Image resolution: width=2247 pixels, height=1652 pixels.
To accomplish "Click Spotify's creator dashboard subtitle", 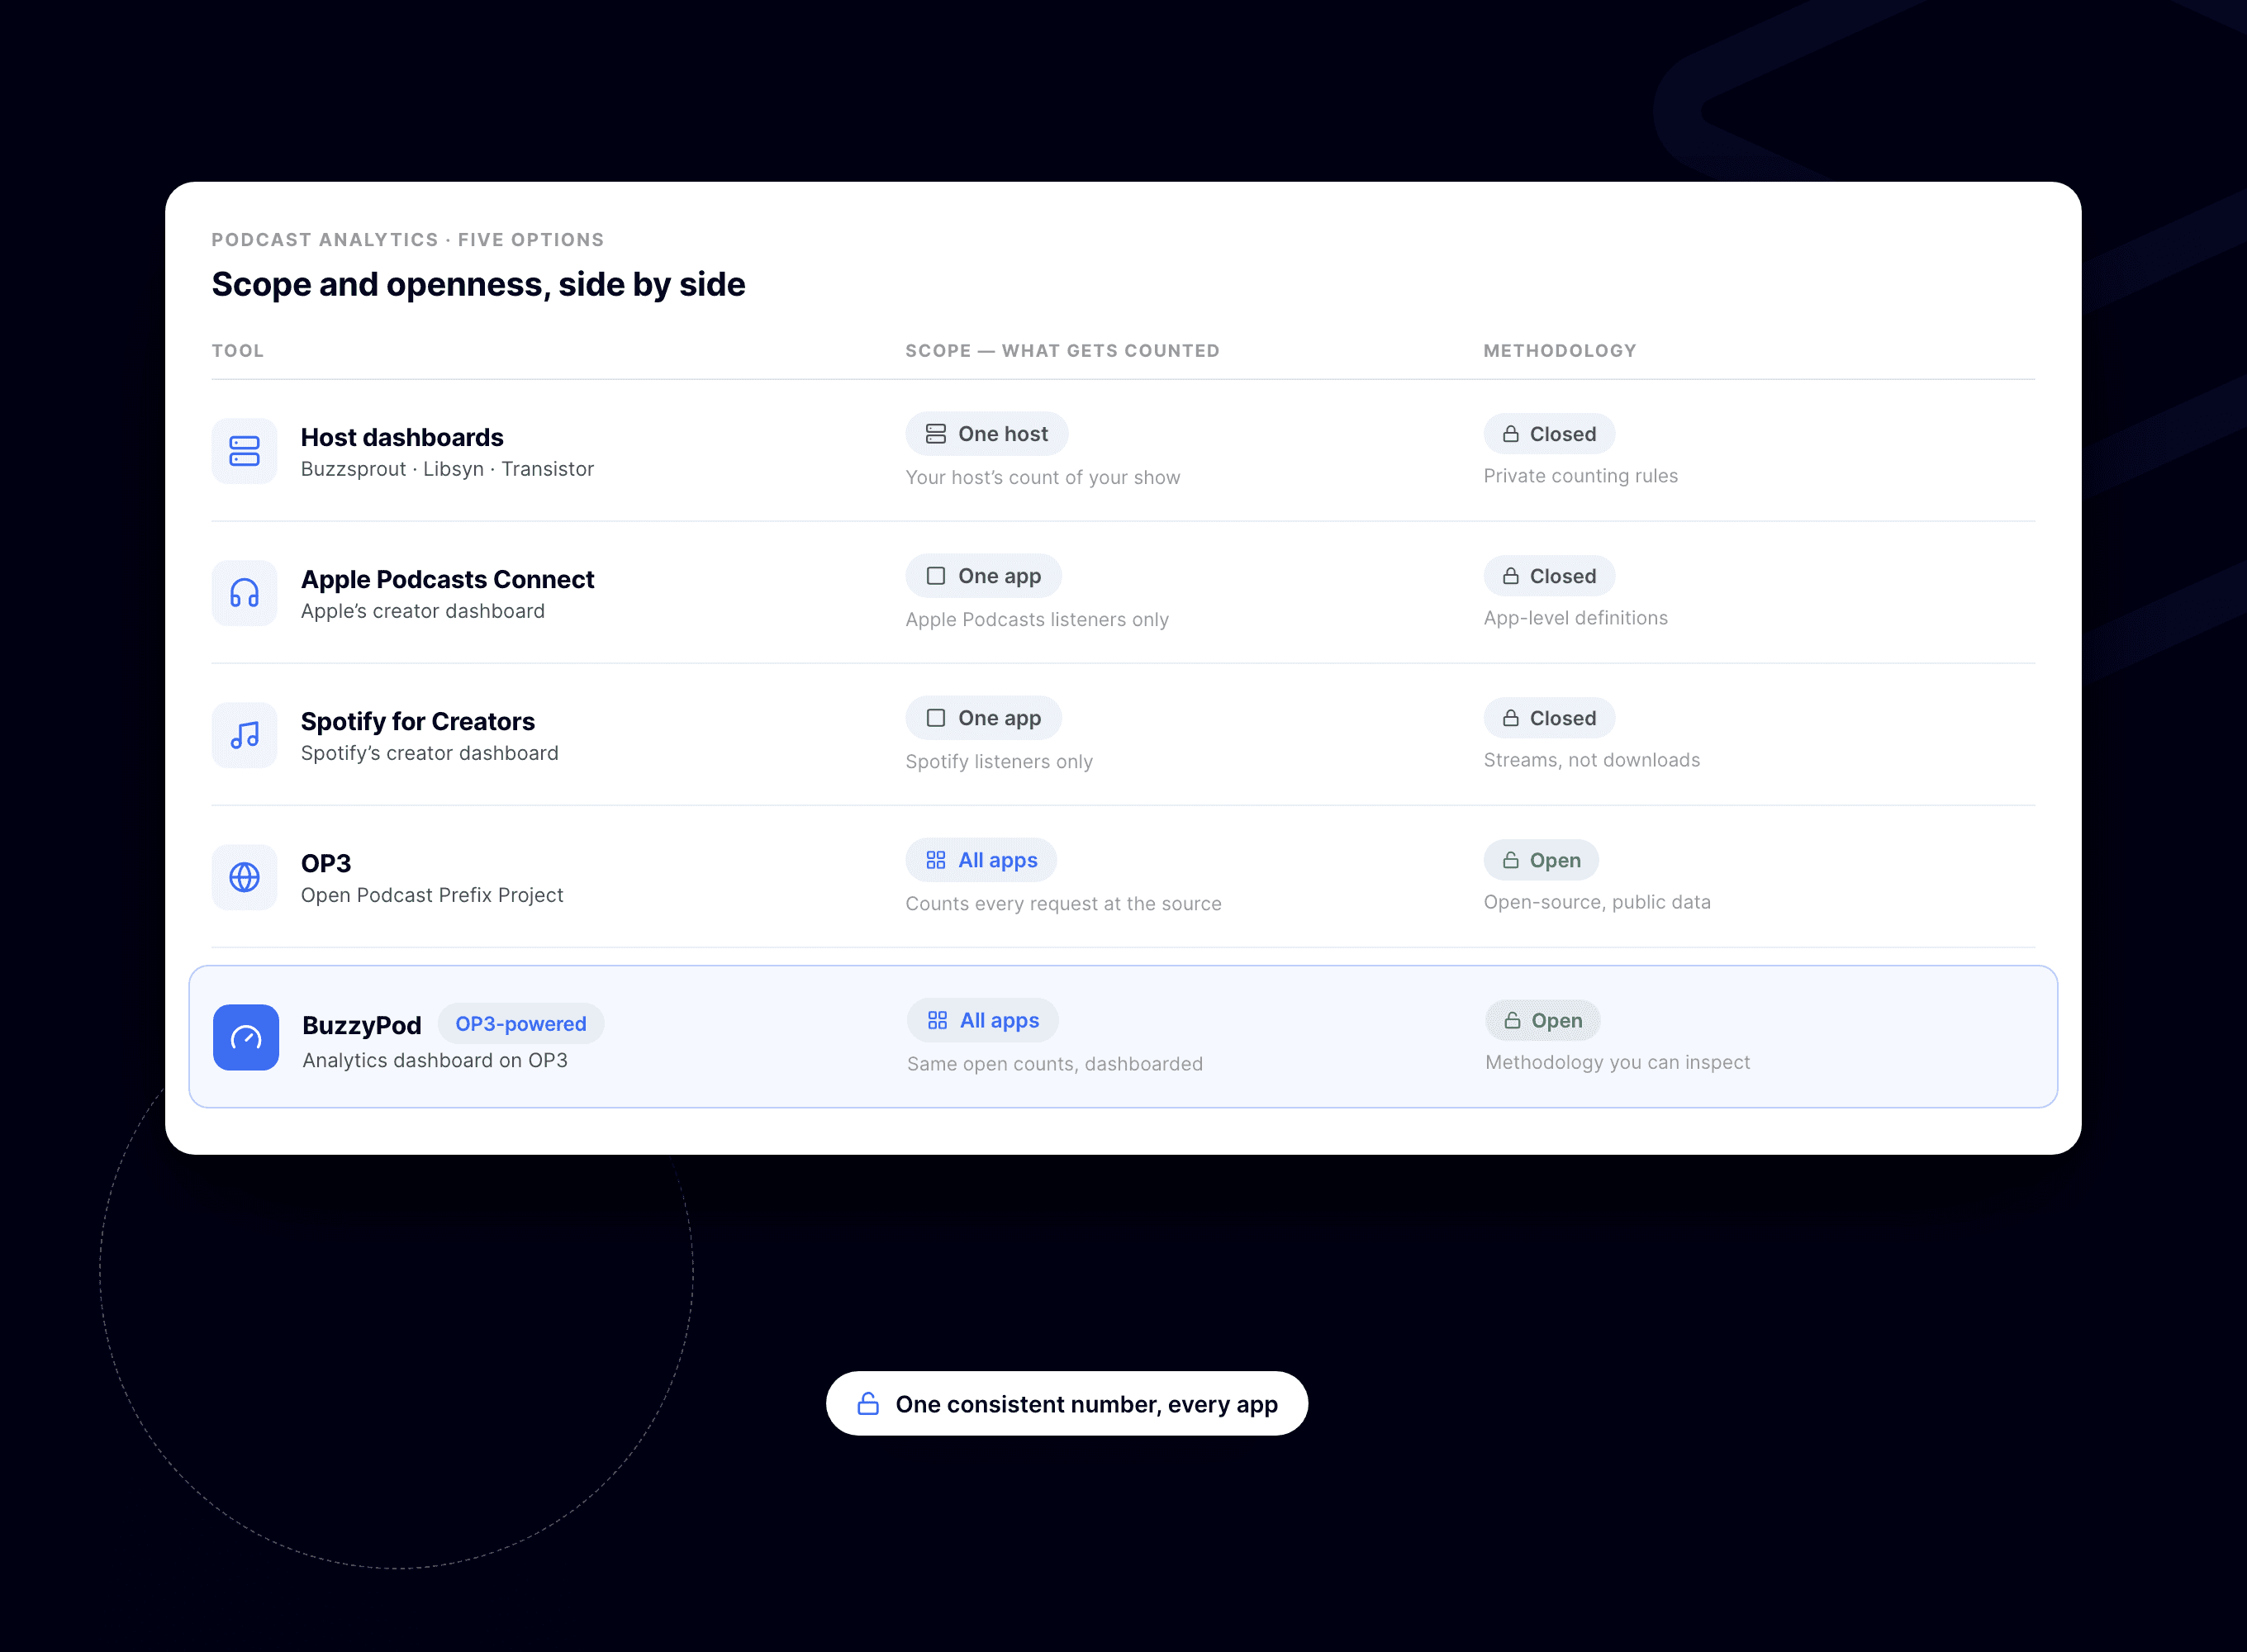I will (x=430, y=753).
